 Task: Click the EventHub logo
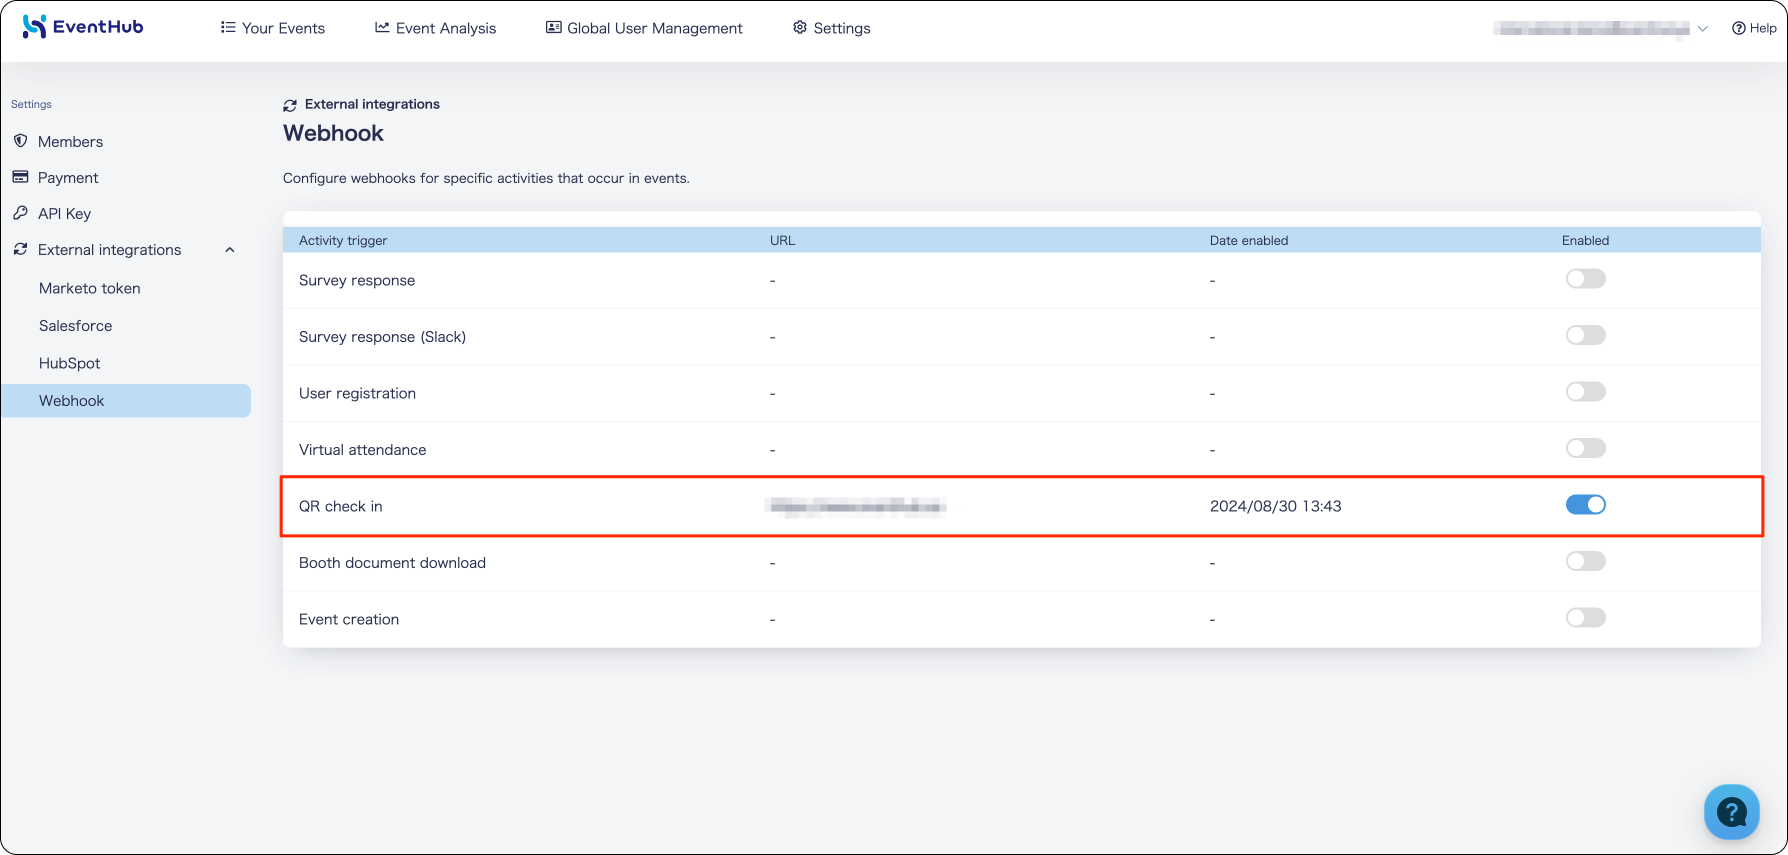[x=83, y=27]
